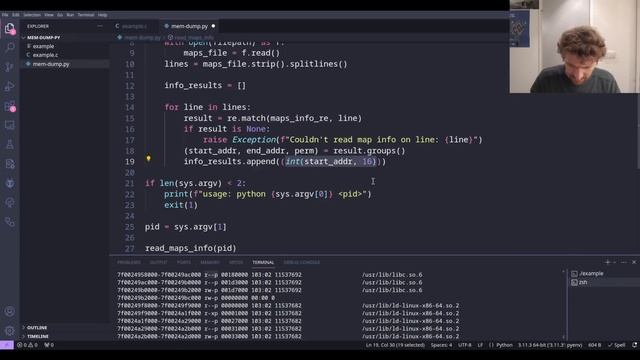Open the Explorer view in activity bar
The image size is (640, 360).
click(x=10, y=28)
